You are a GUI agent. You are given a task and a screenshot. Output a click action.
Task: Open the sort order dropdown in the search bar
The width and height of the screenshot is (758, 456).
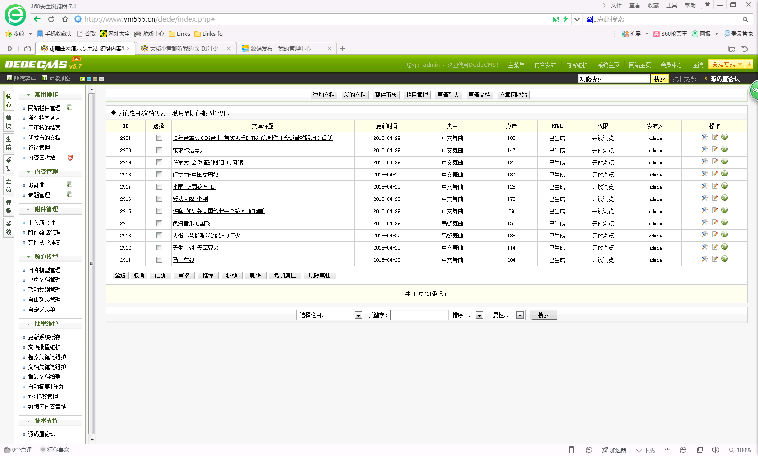click(x=467, y=315)
